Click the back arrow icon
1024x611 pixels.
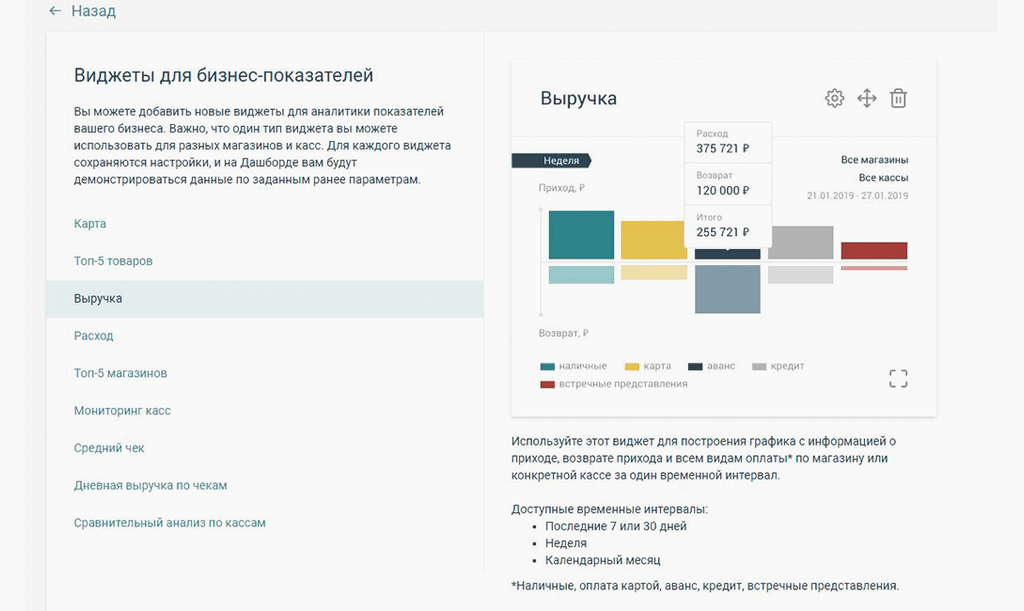pos(55,11)
